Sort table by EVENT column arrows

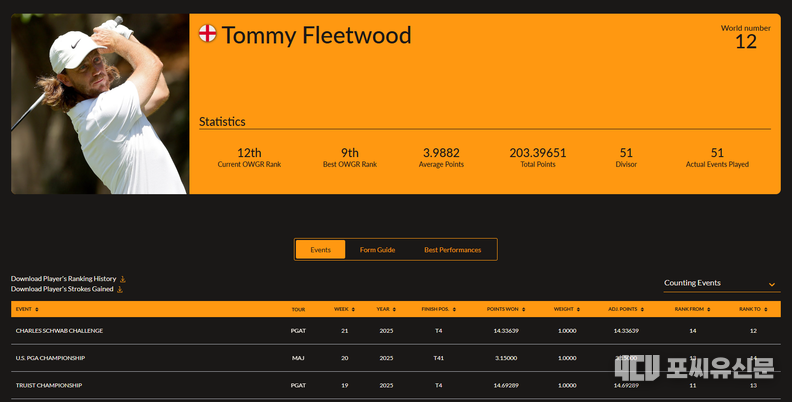click(x=37, y=309)
